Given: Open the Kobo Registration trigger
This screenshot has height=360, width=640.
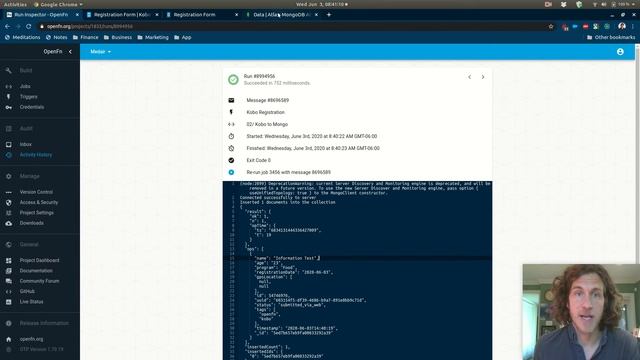Looking at the screenshot, I should click(x=265, y=112).
